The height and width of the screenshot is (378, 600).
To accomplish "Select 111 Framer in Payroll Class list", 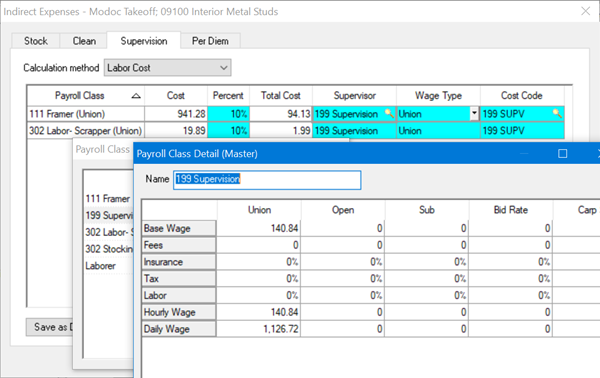I will tap(108, 199).
